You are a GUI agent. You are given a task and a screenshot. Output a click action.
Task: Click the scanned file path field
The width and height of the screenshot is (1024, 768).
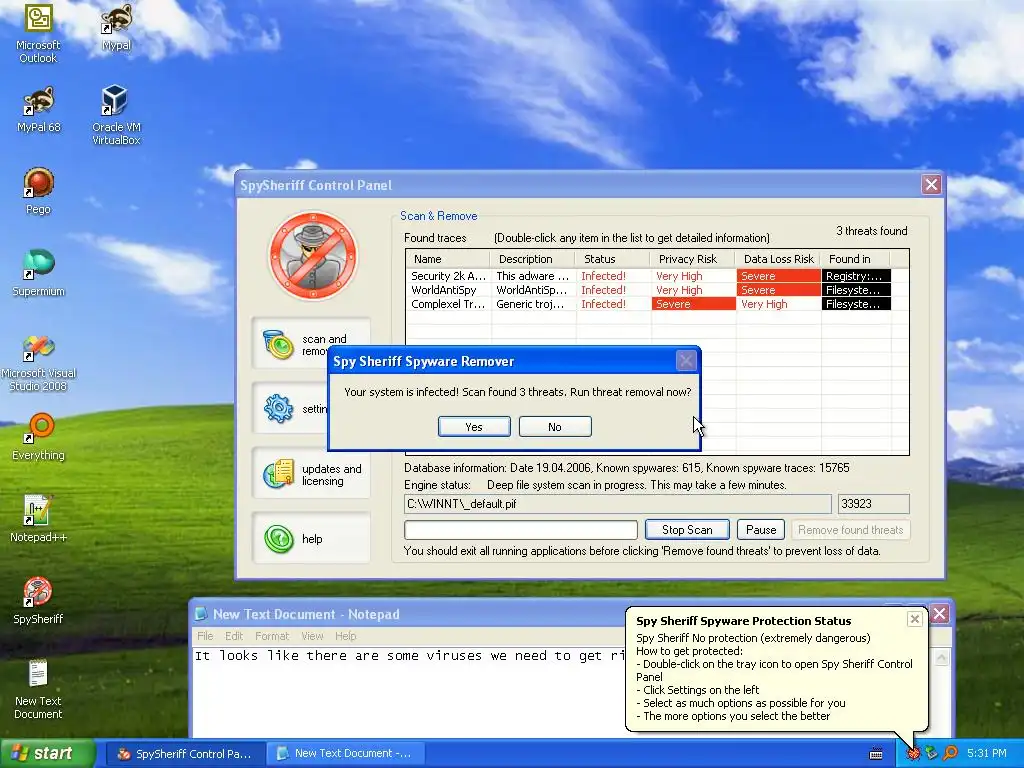point(617,504)
